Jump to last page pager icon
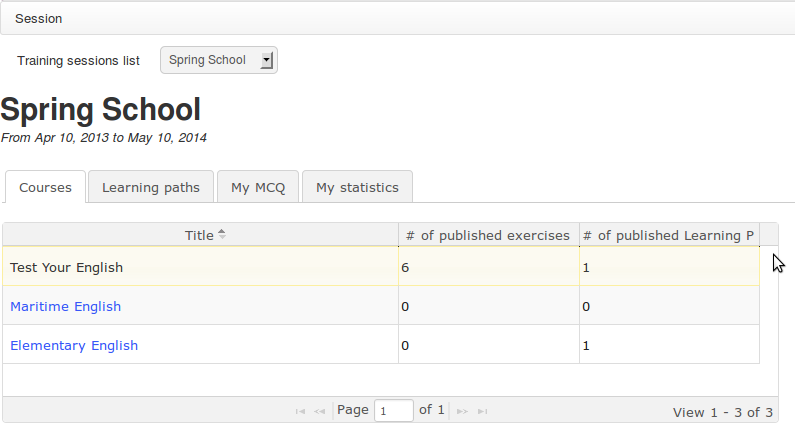Screen dimensions: 795x423 tap(483, 411)
